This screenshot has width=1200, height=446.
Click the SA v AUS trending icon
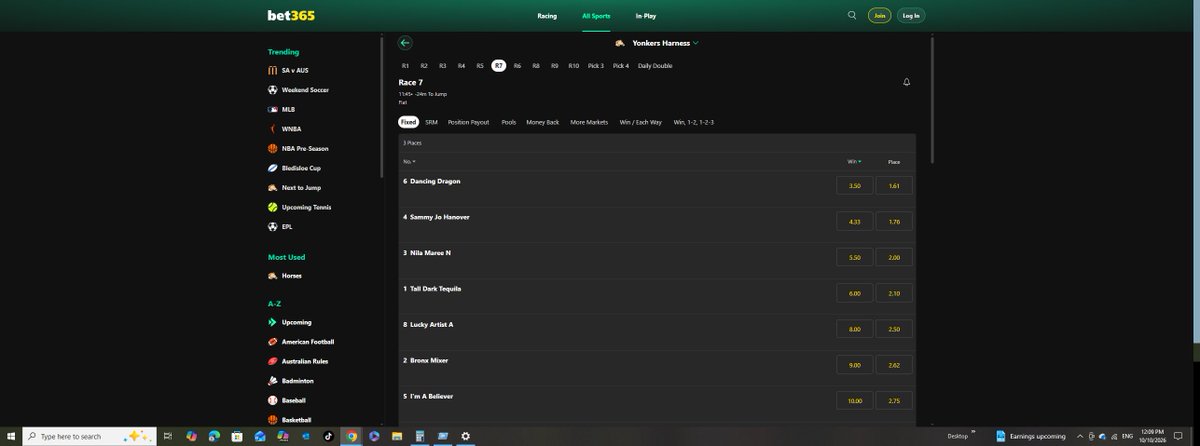pyautogui.click(x=272, y=71)
